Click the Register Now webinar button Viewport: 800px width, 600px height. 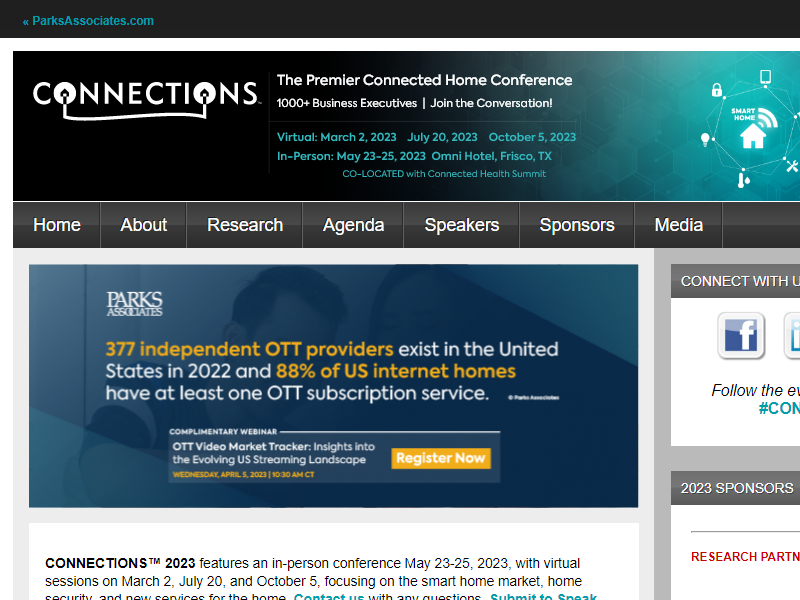click(441, 458)
